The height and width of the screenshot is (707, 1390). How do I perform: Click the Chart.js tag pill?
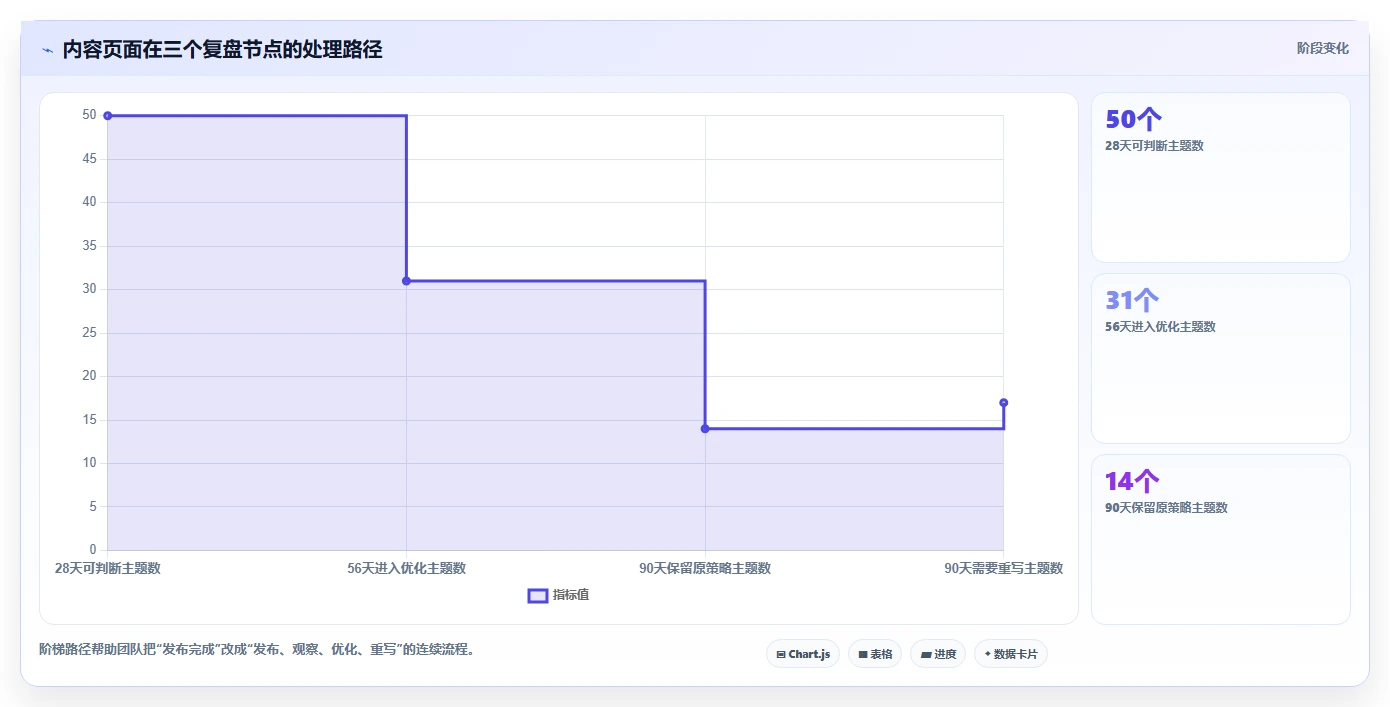coord(803,654)
